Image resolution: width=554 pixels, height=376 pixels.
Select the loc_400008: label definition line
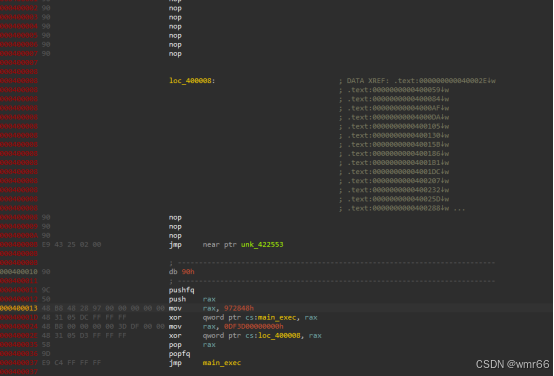click(x=192, y=81)
